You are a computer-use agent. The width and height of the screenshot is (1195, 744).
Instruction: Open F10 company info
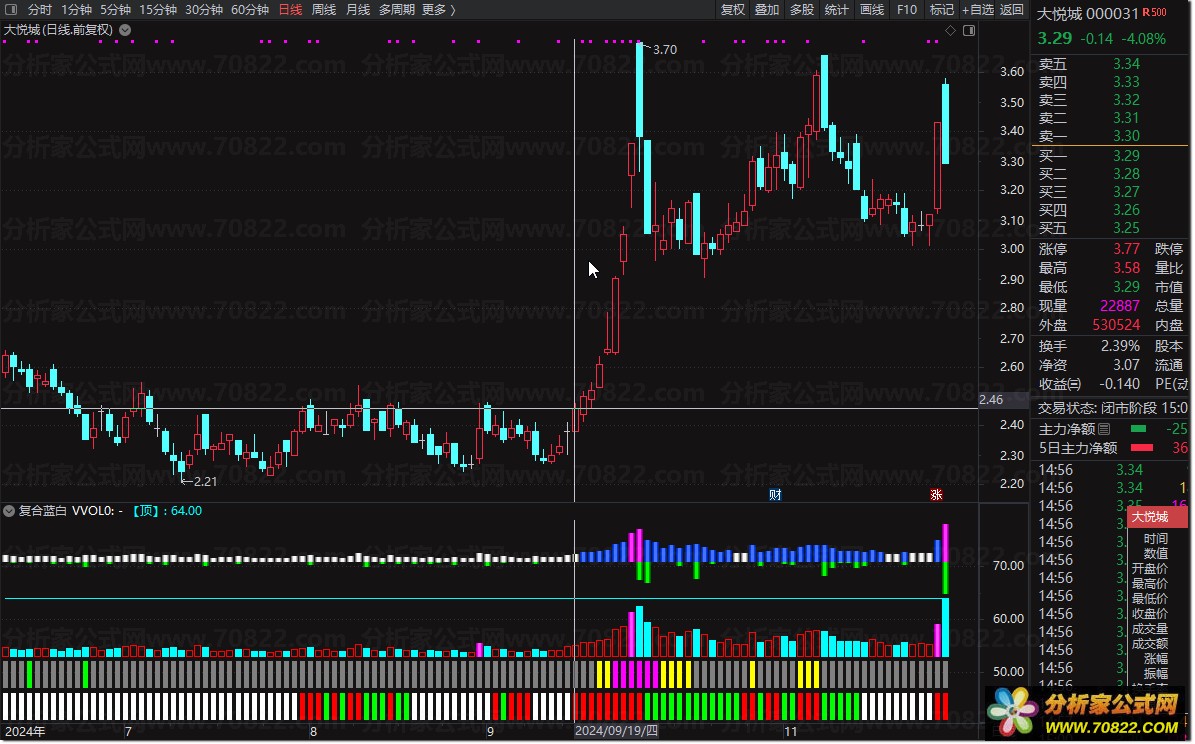(907, 9)
